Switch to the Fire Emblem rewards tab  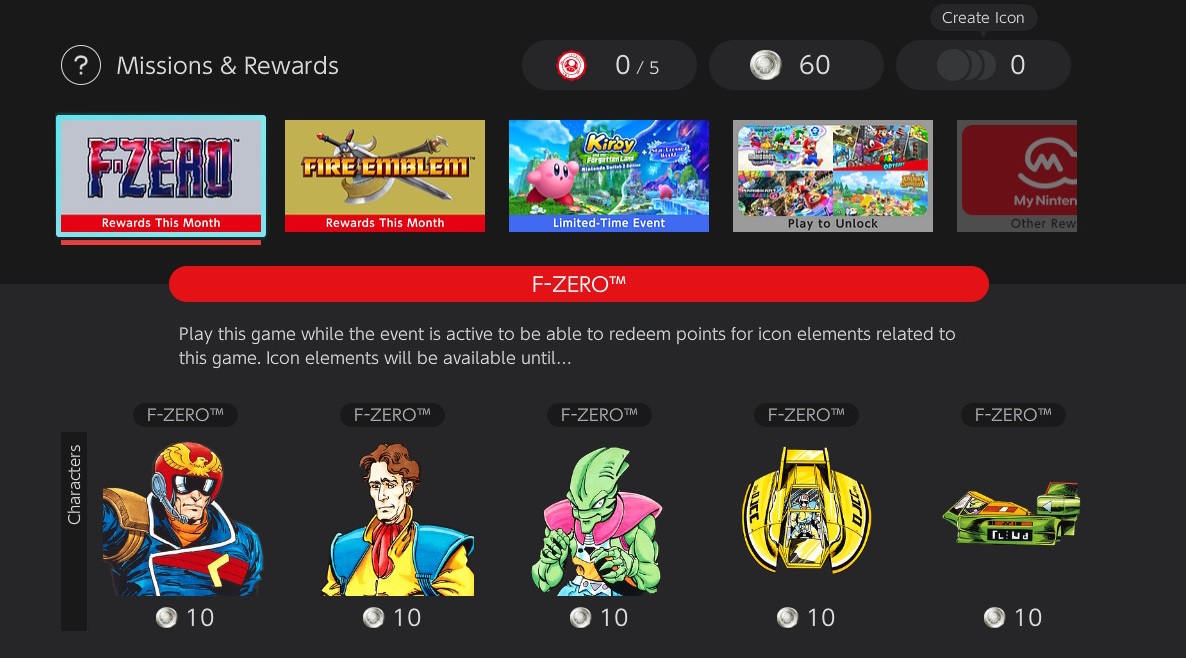[385, 175]
